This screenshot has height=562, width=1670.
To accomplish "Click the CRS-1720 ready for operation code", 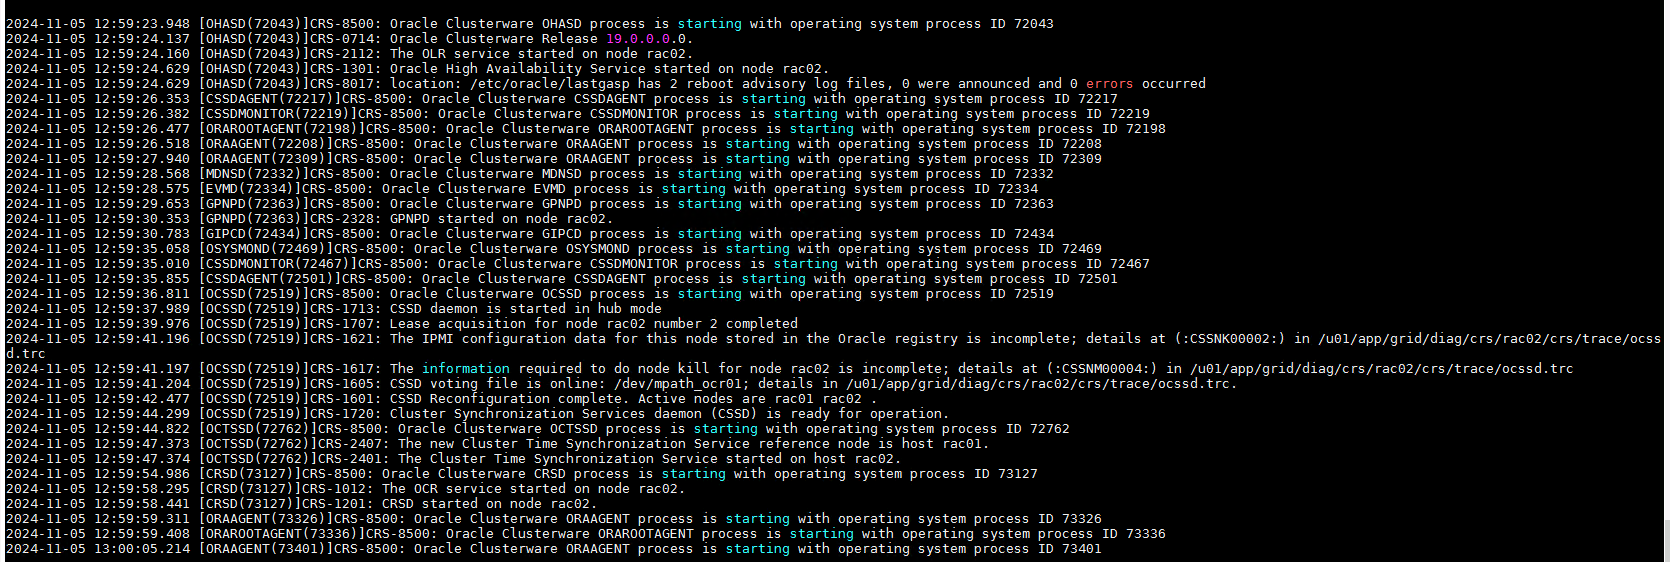I will (x=342, y=414).
